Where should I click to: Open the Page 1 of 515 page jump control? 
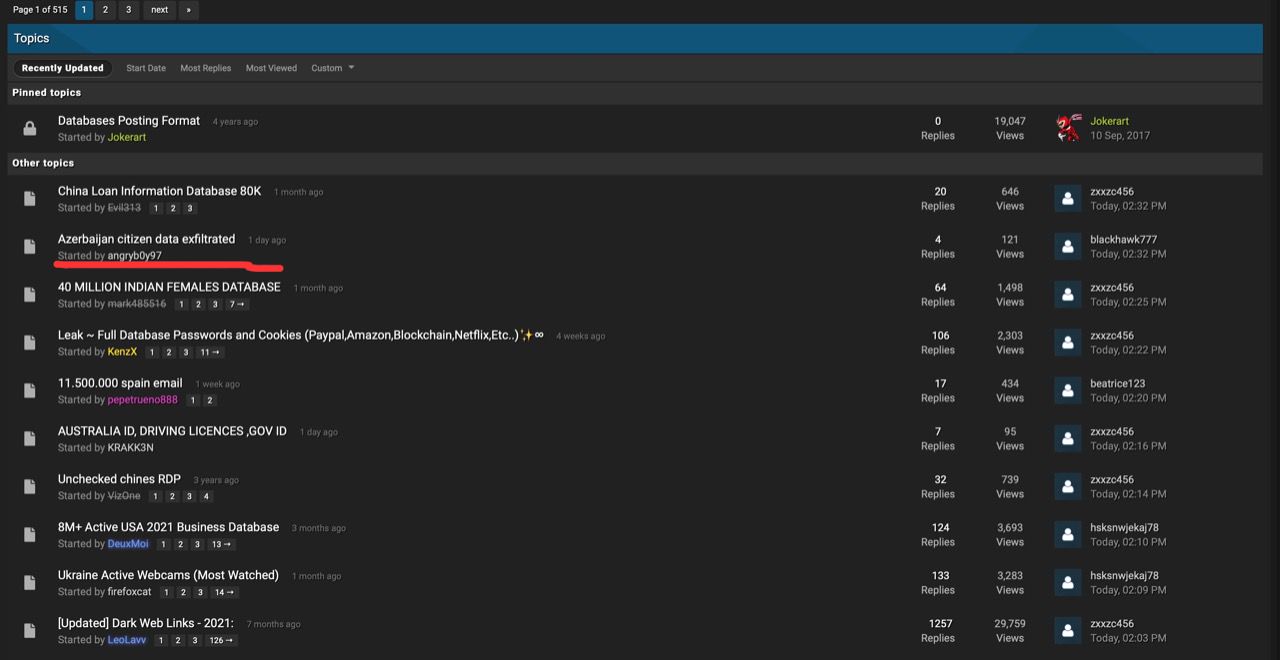coord(40,10)
